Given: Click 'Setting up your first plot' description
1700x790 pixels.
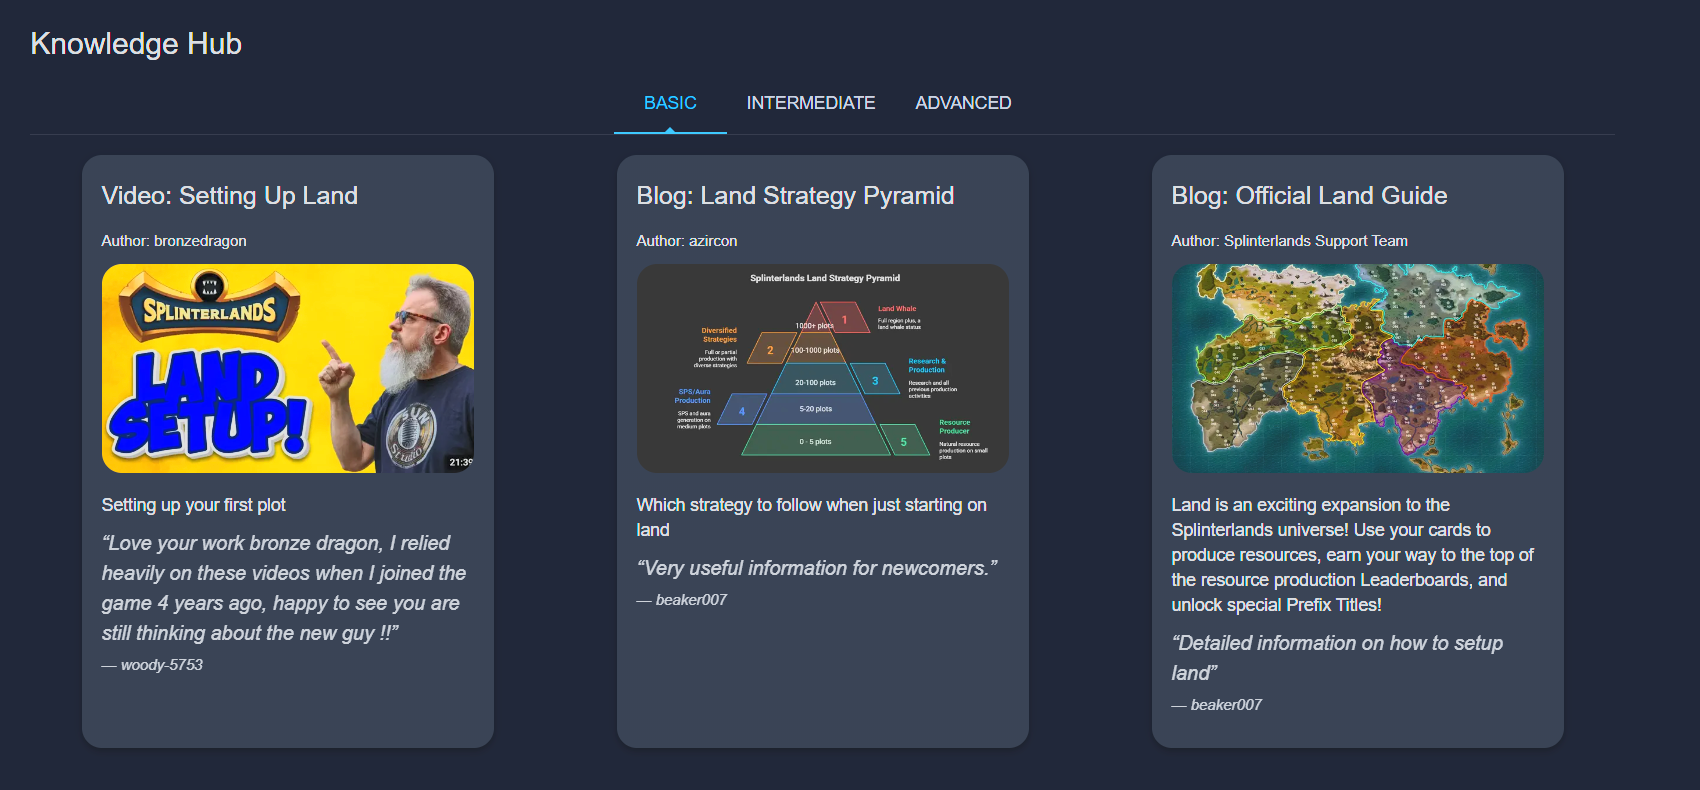Looking at the screenshot, I should pos(194,505).
